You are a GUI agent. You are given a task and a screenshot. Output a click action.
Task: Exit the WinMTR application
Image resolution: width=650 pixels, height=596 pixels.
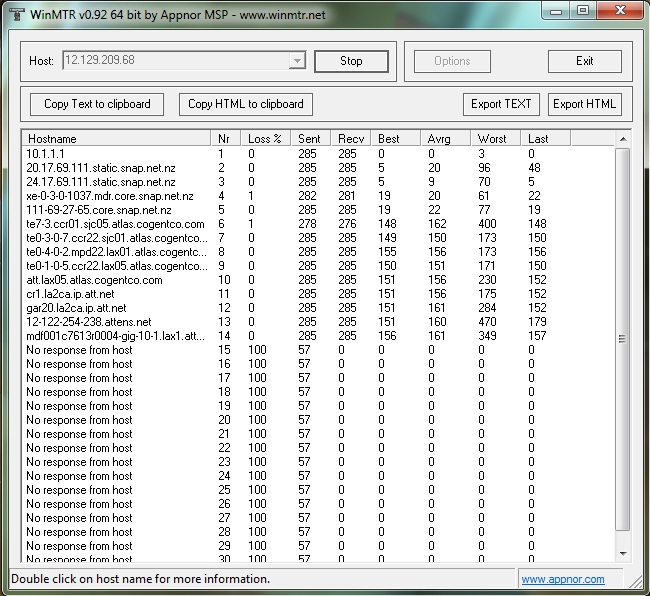(585, 61)
